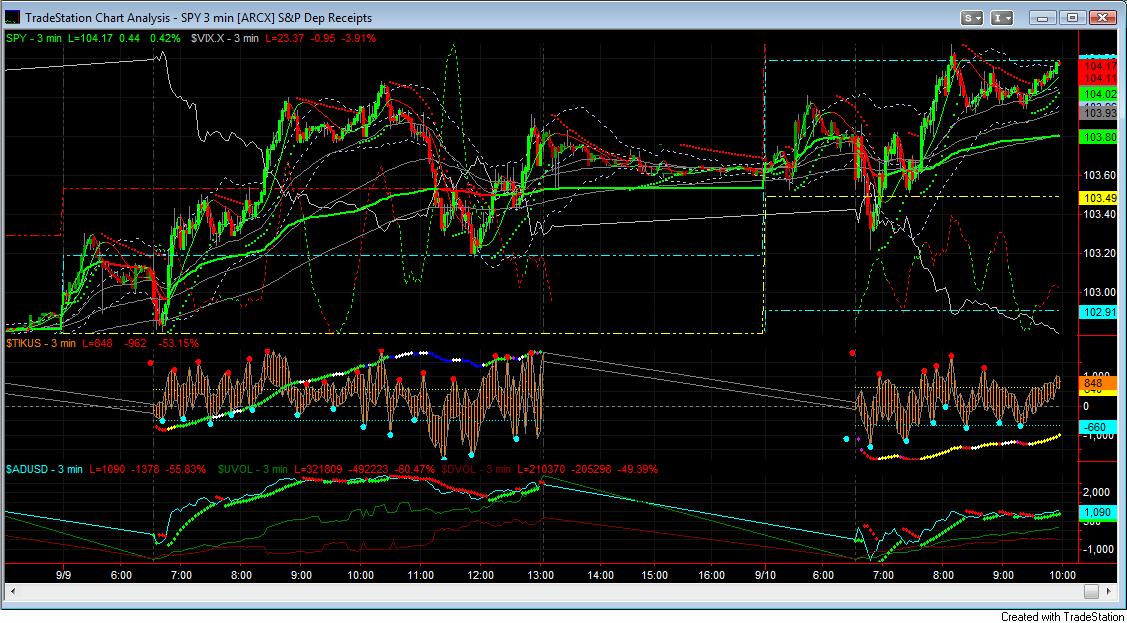1127x623 pixels.
Task: Click the 11:00 label on time axis
Action: pos(420,575)
